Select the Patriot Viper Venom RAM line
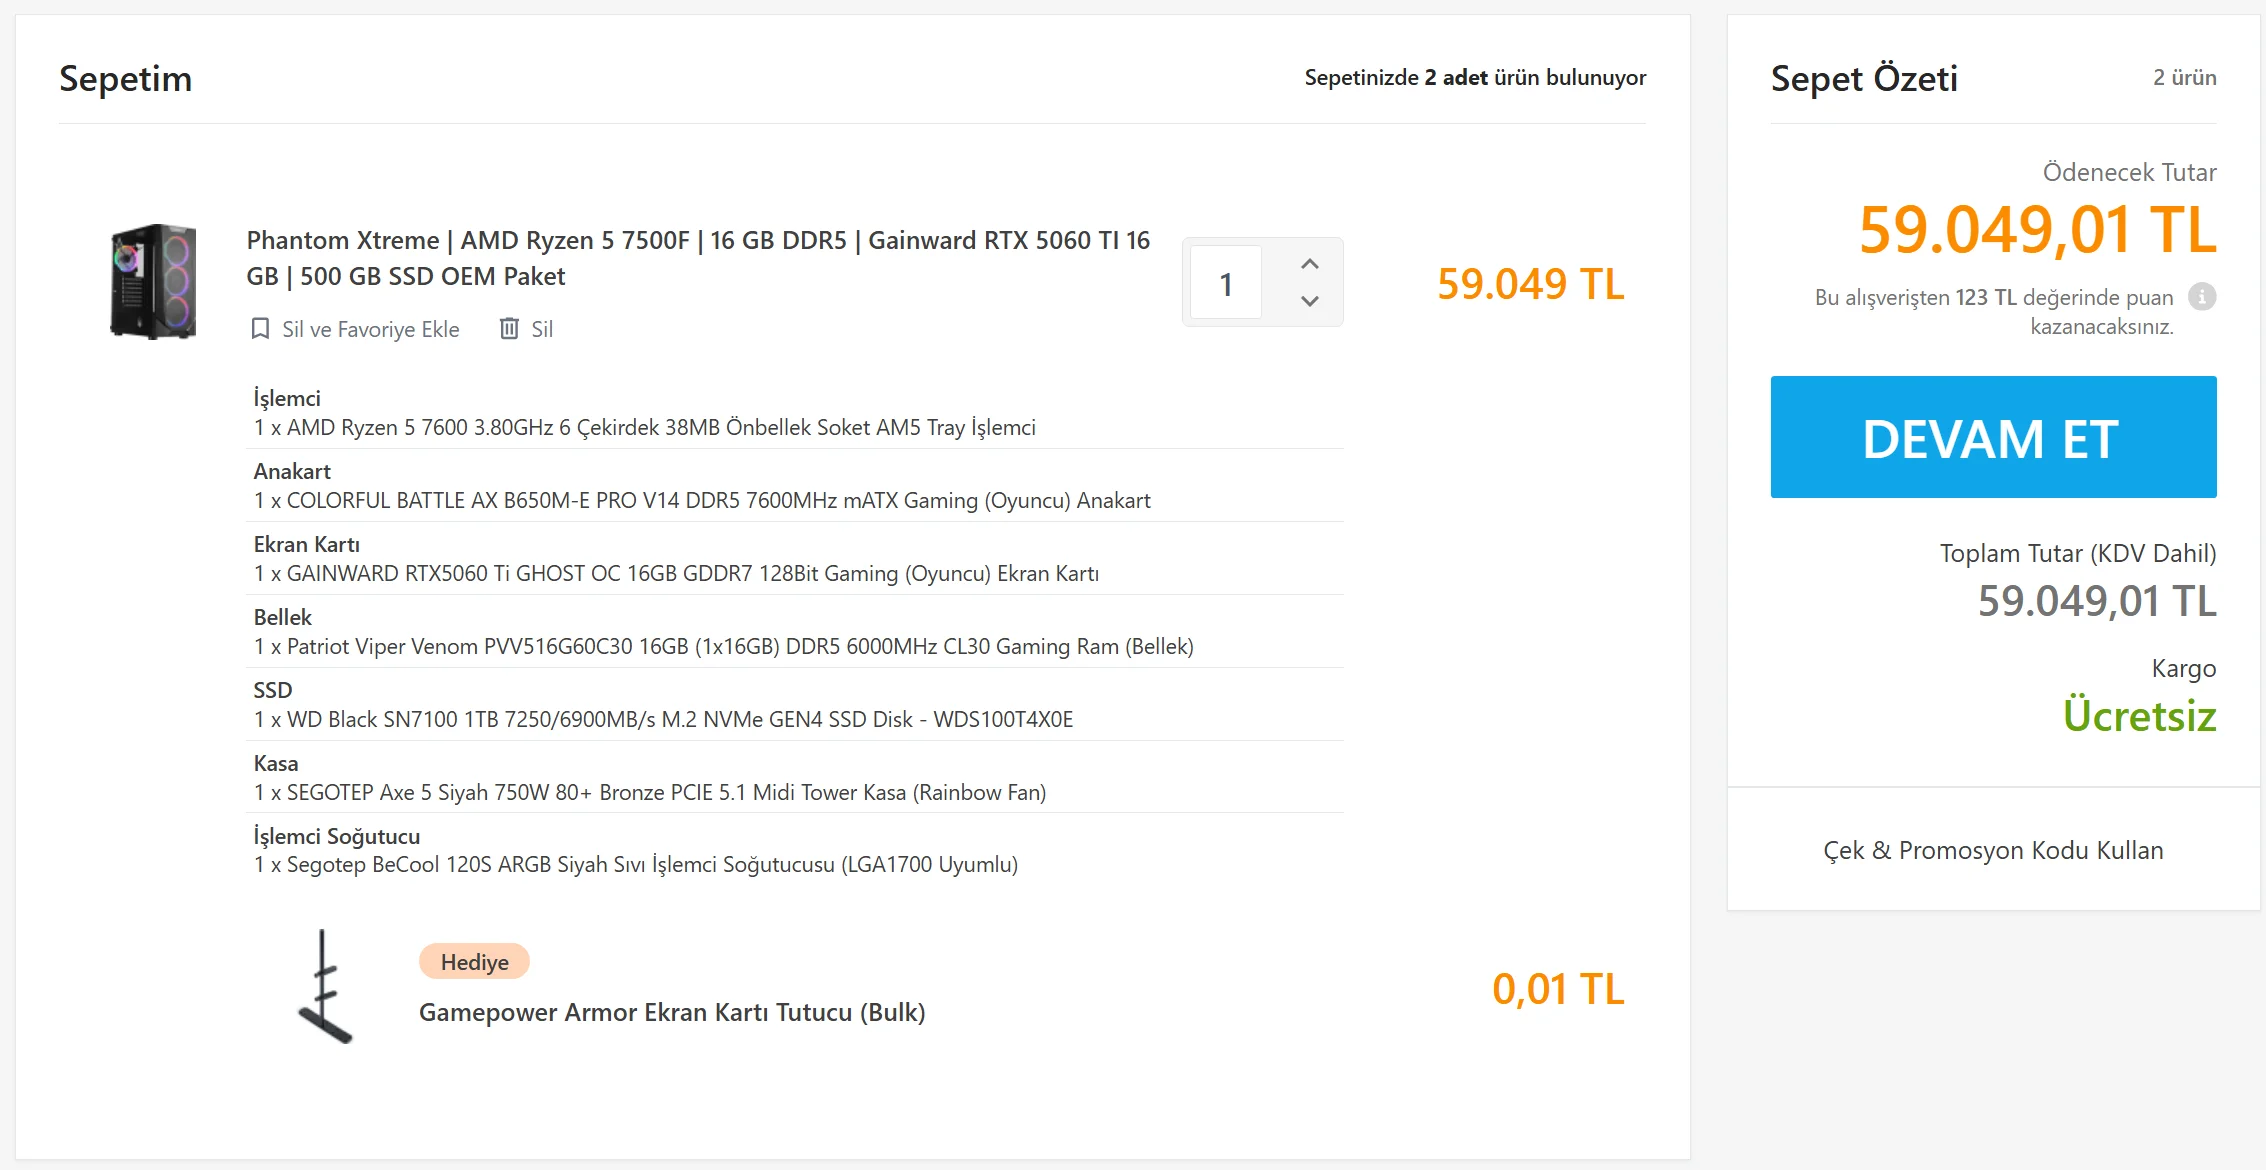This screenshot has height=1170, width=2266. click(x=723, y=647)
